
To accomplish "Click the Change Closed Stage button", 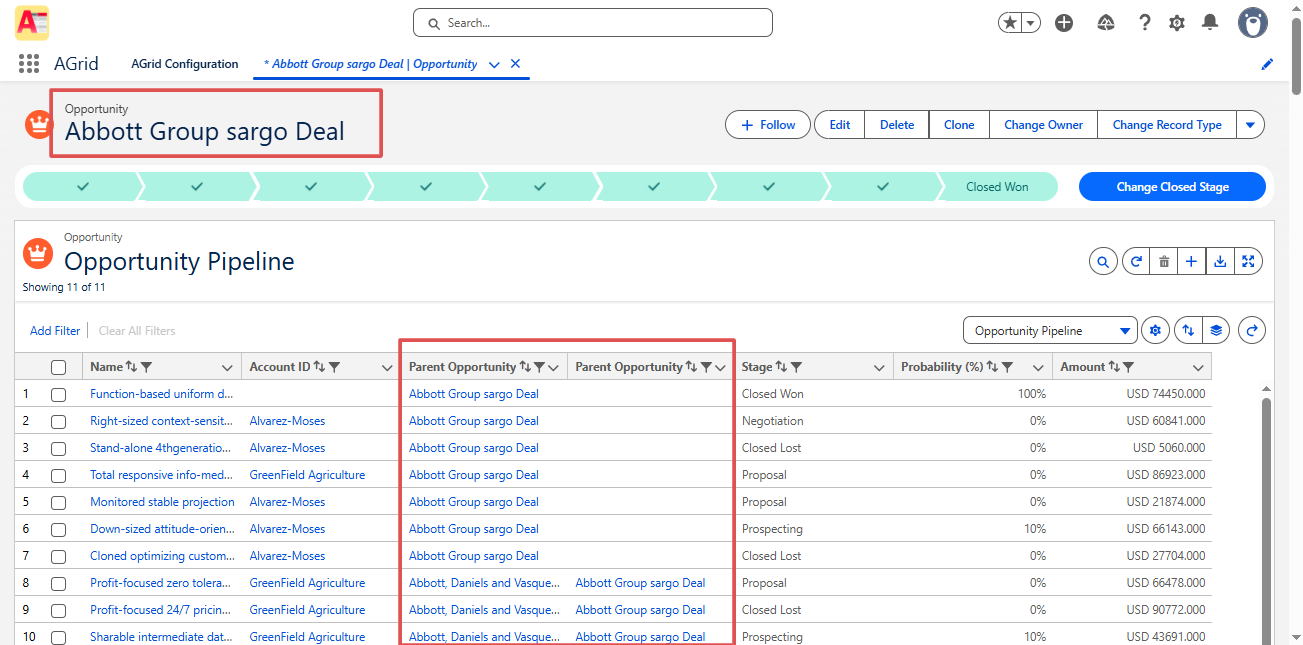I will pos(1172,187).
